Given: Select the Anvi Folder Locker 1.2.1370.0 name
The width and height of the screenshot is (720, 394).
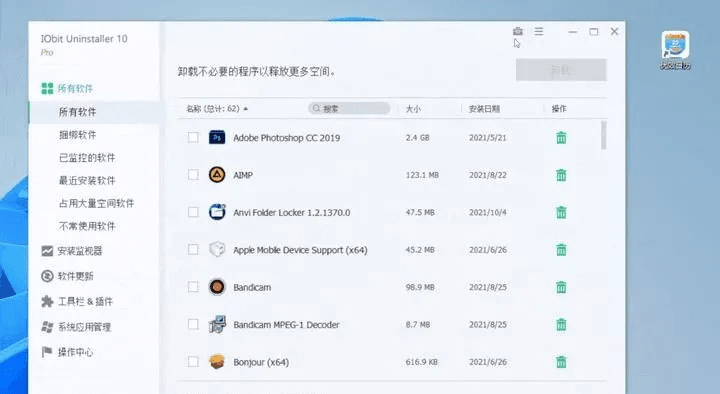Looking at the screenshot, I should tap(292, 213).
